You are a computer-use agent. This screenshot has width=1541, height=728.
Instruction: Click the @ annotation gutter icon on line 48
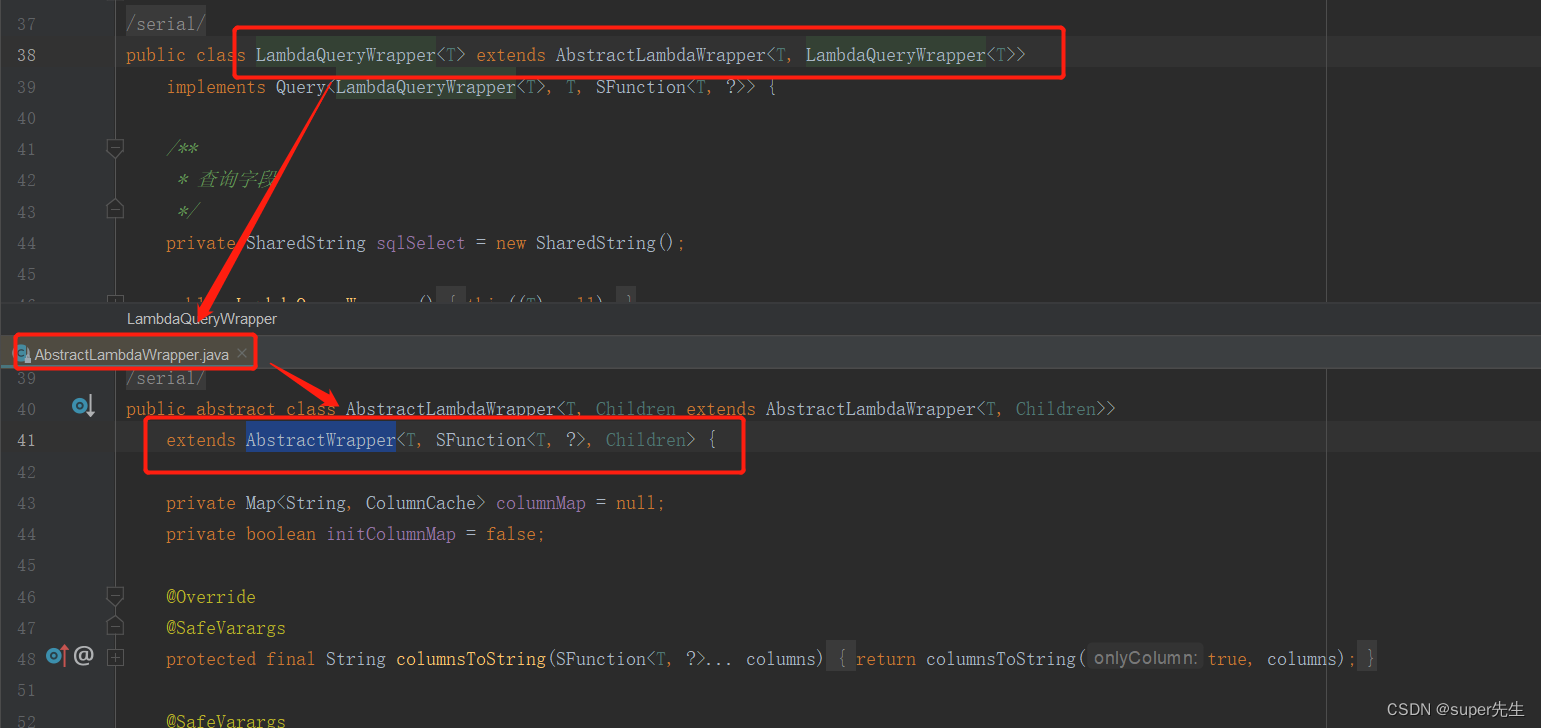click(x=84, y=656)
